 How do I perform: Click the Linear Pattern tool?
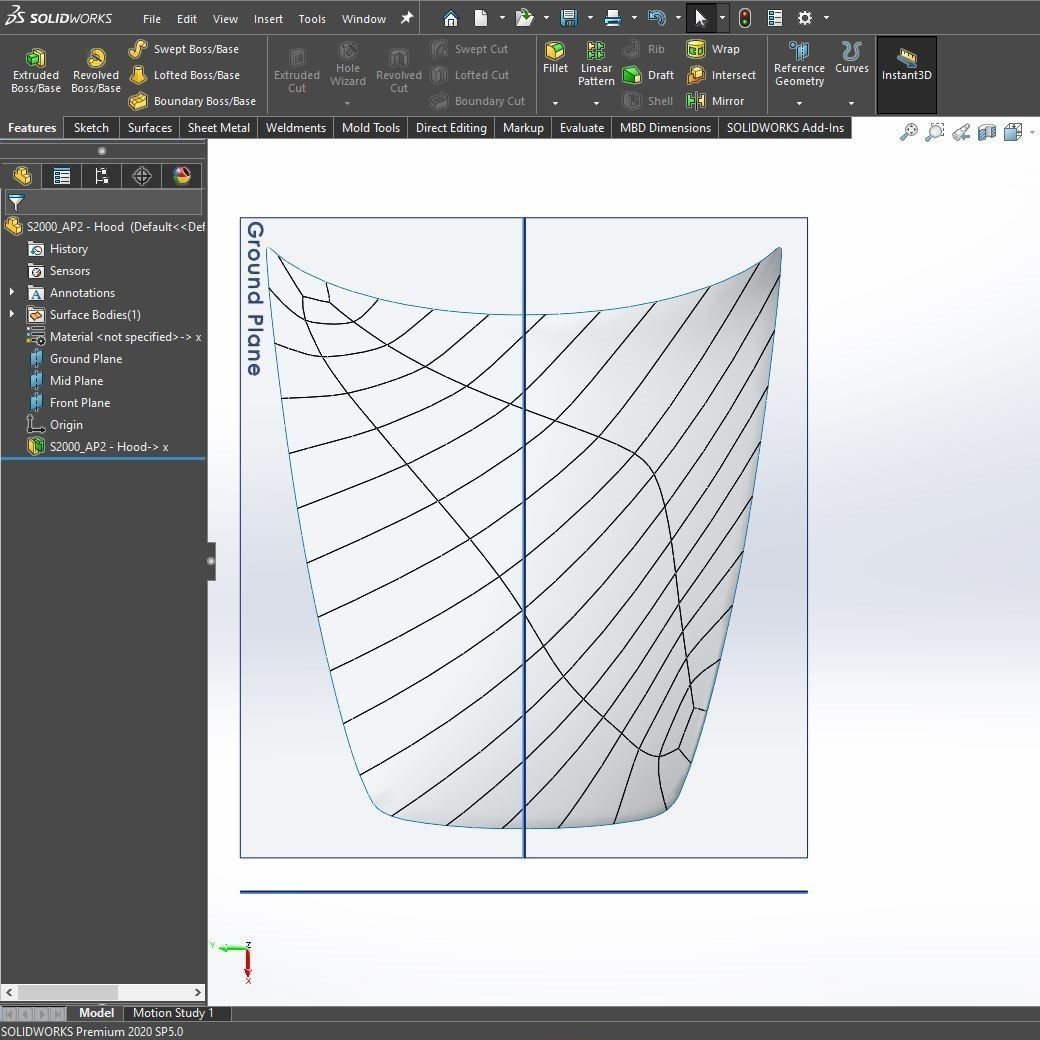tap(596, 64)
